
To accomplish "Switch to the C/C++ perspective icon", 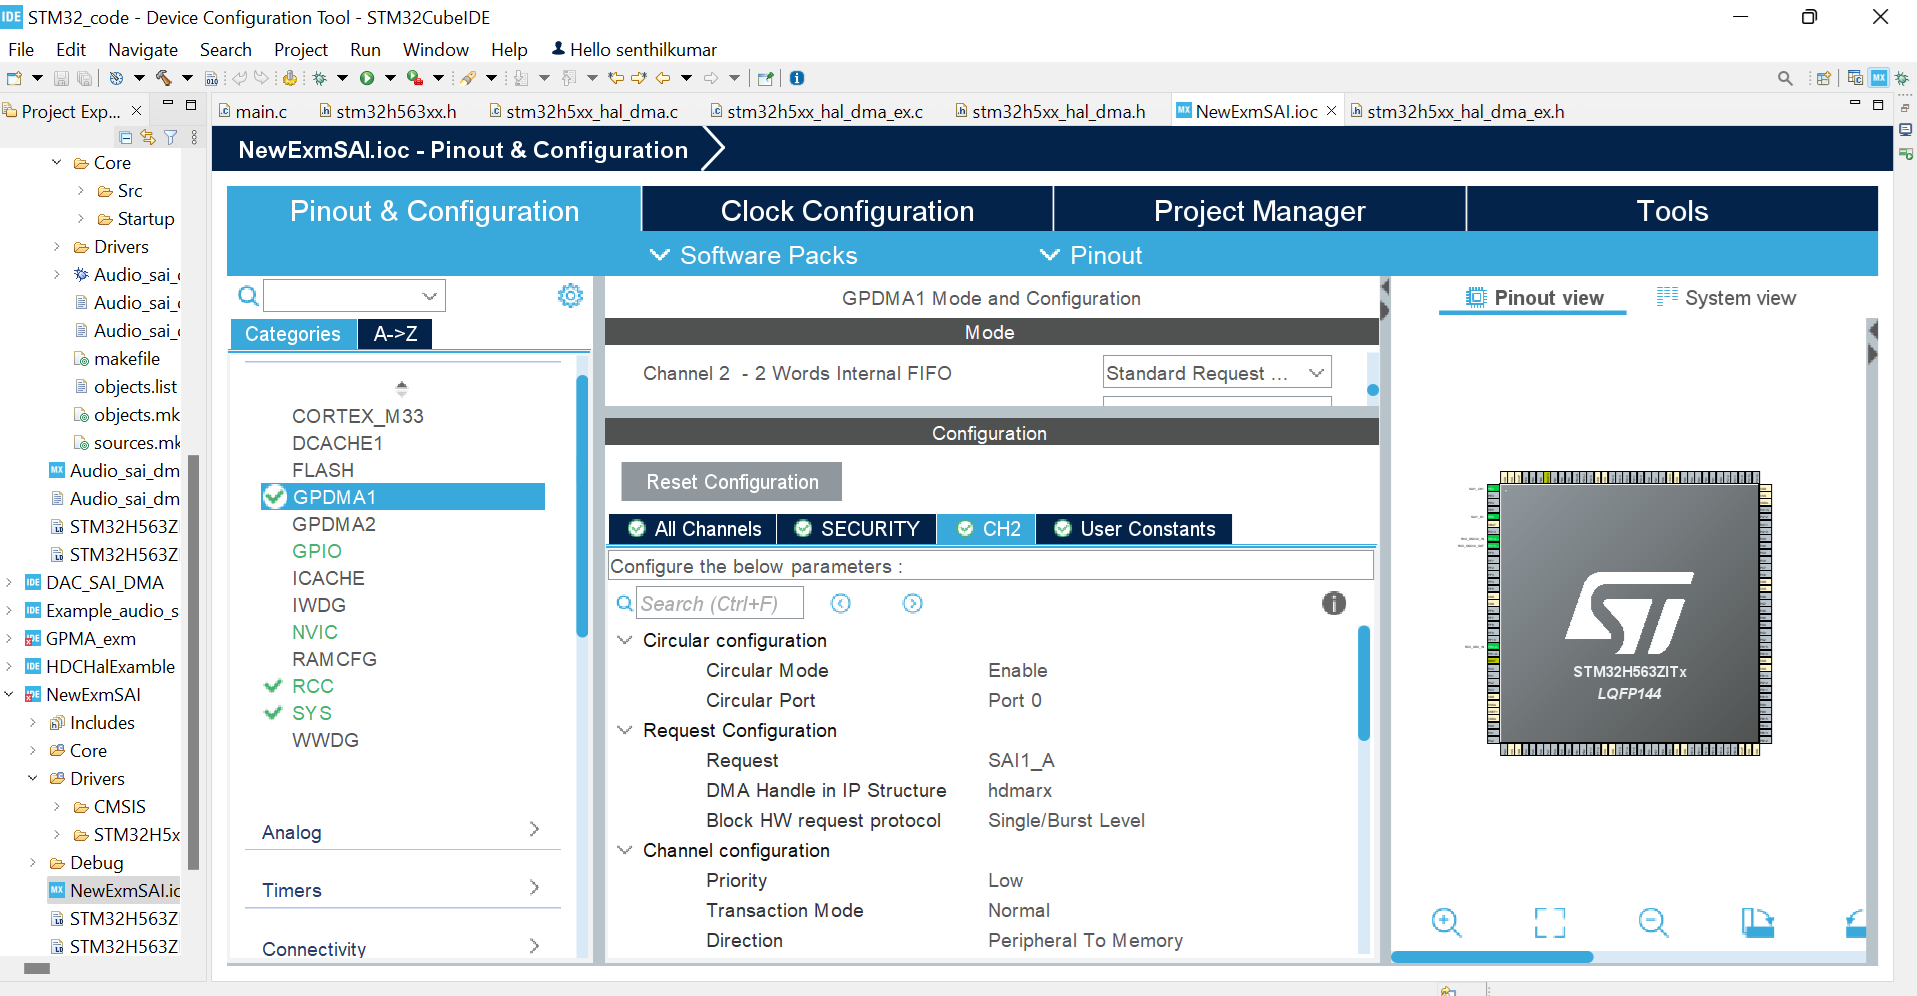I will point(1855,78).
